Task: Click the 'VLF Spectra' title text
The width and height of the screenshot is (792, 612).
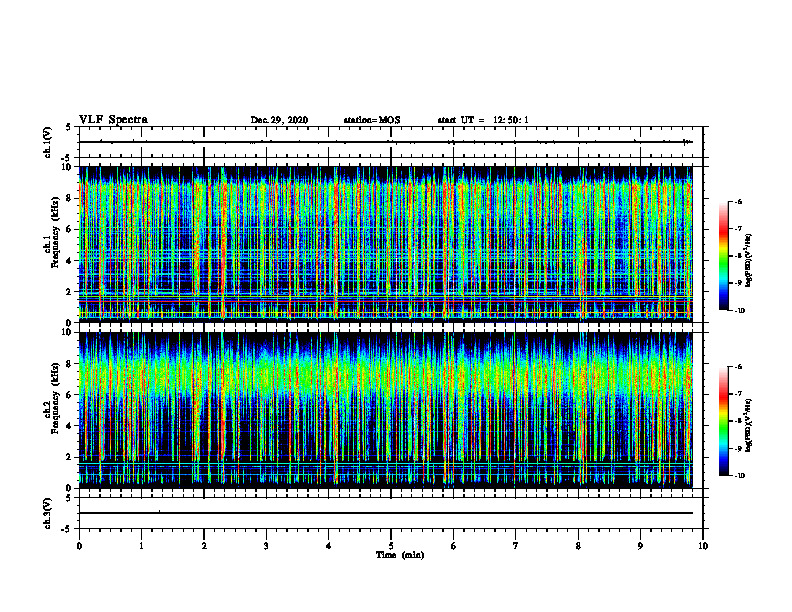Action: pyautogui.click(x=113, y=120)
